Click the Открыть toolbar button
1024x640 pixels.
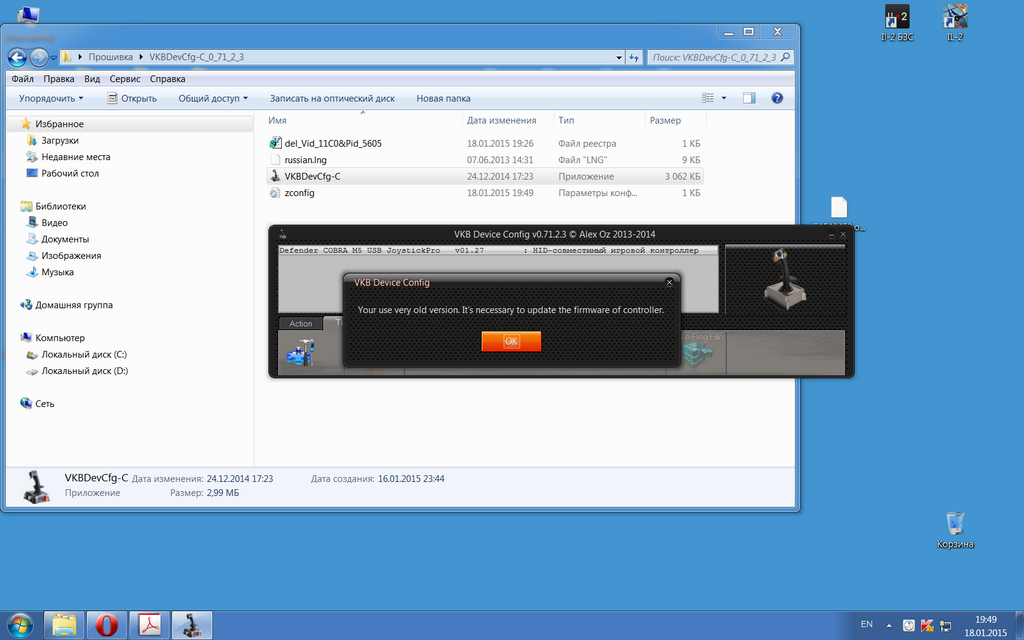(132, 98)
